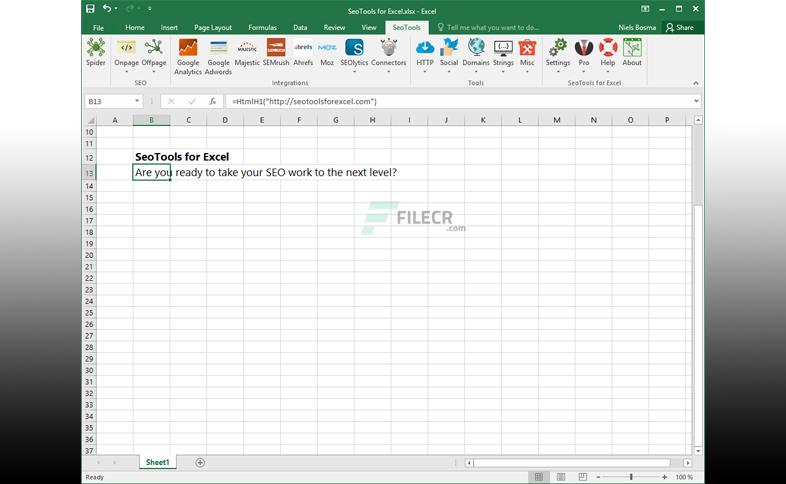
Task: Open Google Adwords integration
Action: tap(218, 57)
